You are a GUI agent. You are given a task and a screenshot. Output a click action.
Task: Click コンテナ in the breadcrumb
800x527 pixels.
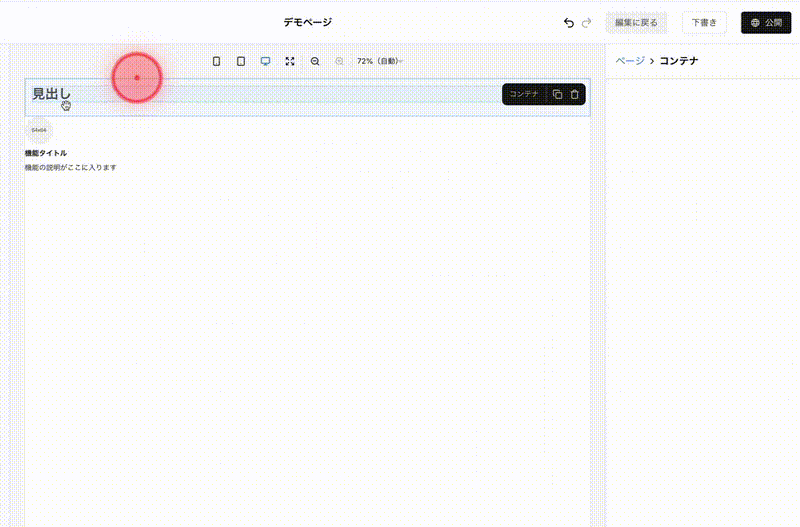pos(679,61)
